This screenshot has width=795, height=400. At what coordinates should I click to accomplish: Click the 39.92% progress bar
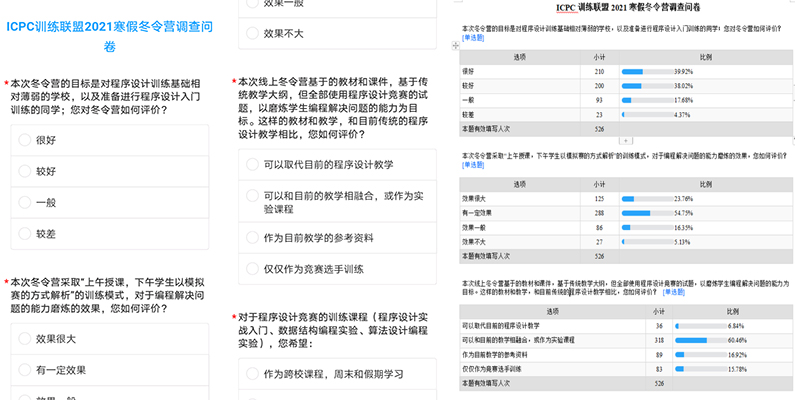[647, 71]
